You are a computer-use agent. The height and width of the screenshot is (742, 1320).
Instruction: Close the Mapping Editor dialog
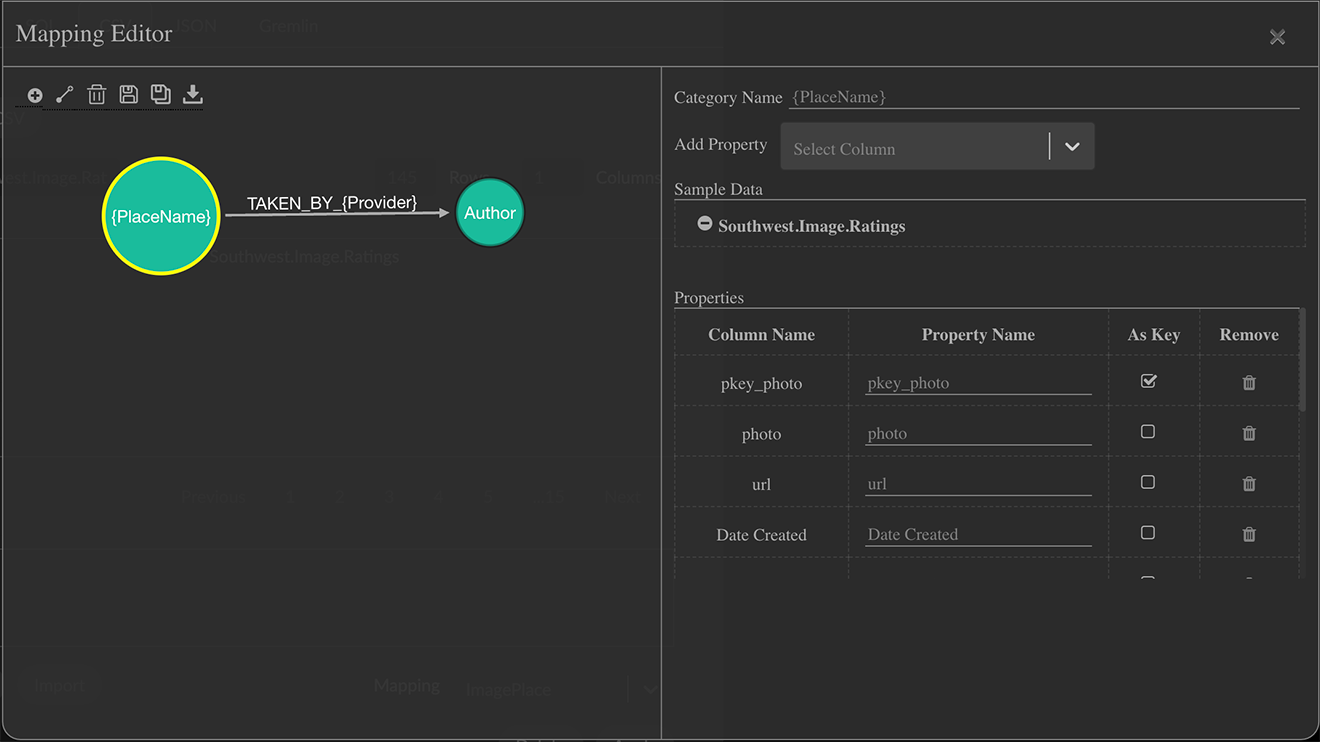[x=1277, y=37]
